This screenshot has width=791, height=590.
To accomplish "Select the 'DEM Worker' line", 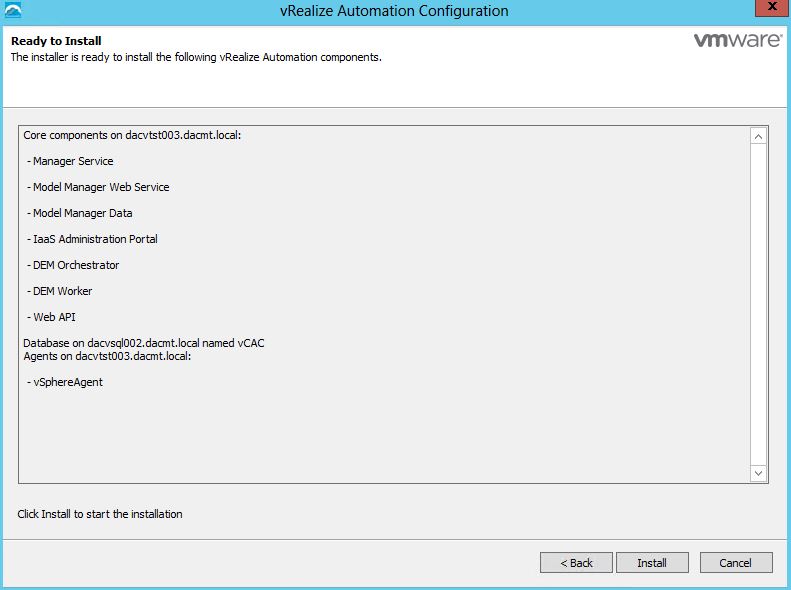I will (x=60, y=291).
